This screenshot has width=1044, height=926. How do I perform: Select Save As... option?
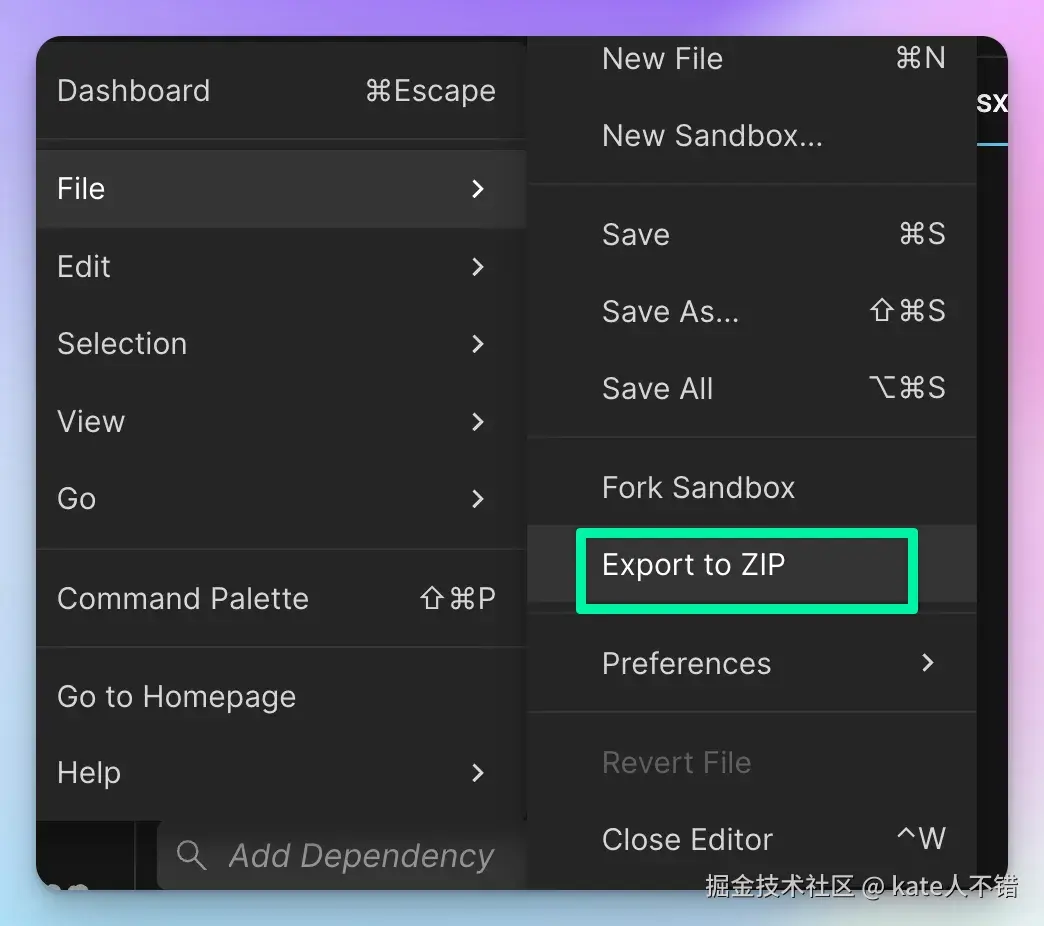[x=752, y=312]
